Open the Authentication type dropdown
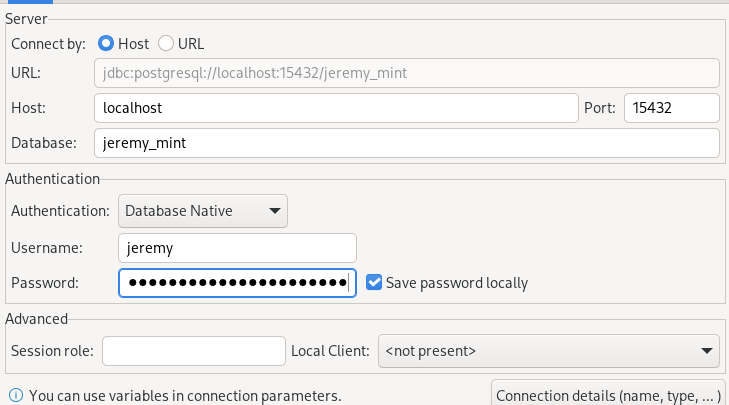The height and width of the screenshot is (405, 729). click(x=203, y=211)
